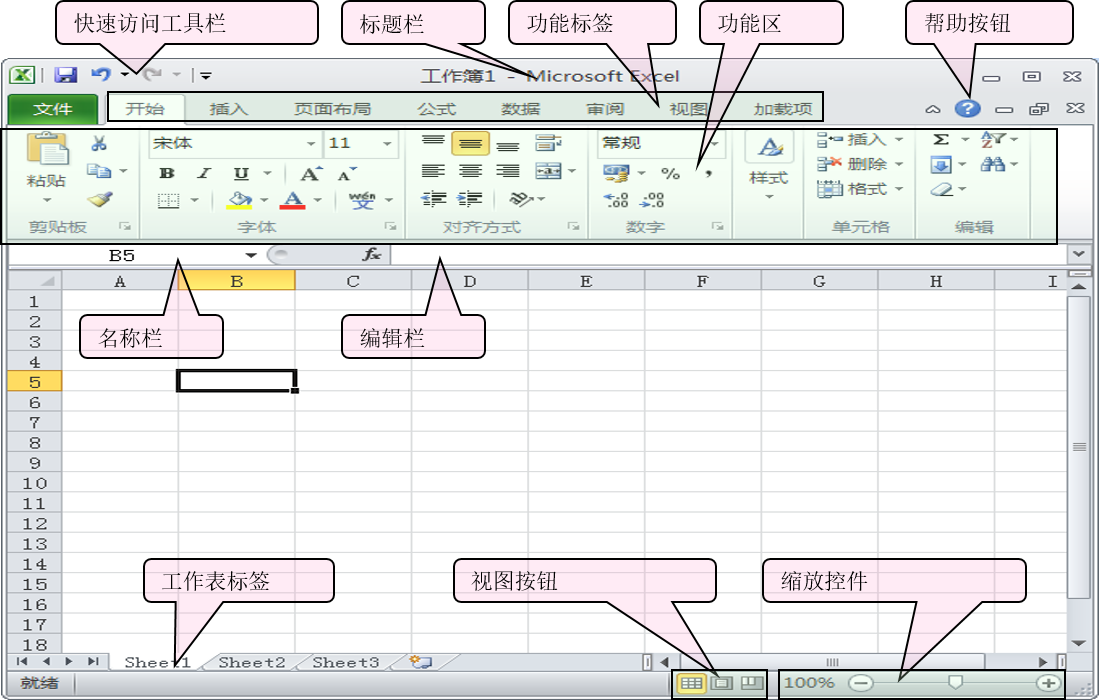Open Find and Select binoculars icon
Viewport: 1099px width, 700px height.
[x=992, y=164]
